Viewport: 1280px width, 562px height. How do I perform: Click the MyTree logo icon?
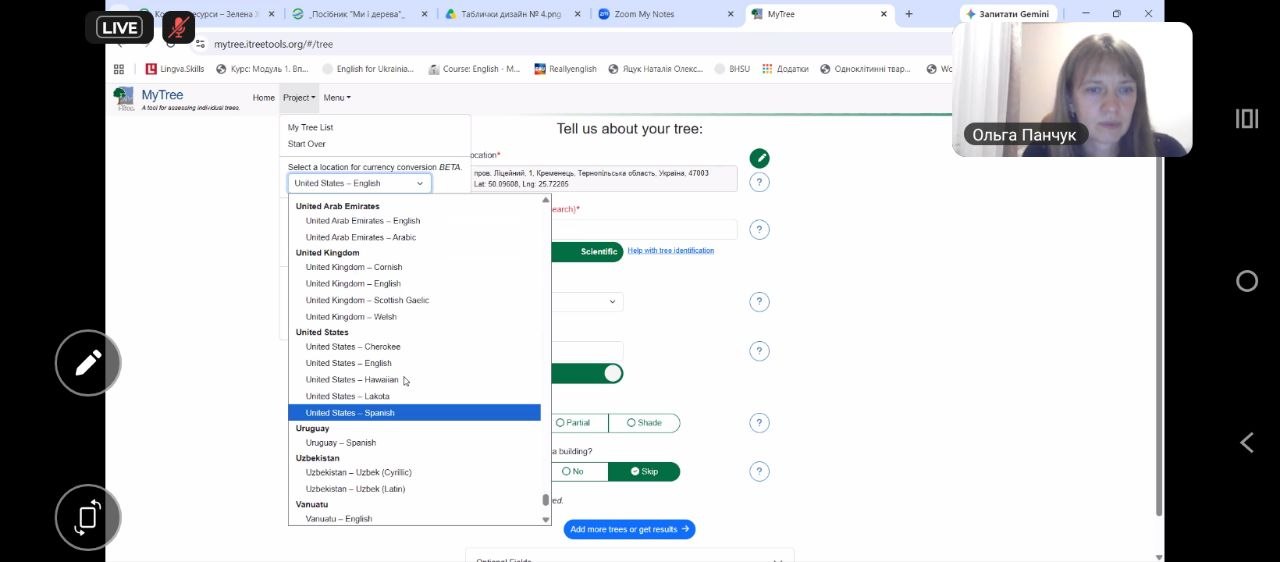[123, 98]
